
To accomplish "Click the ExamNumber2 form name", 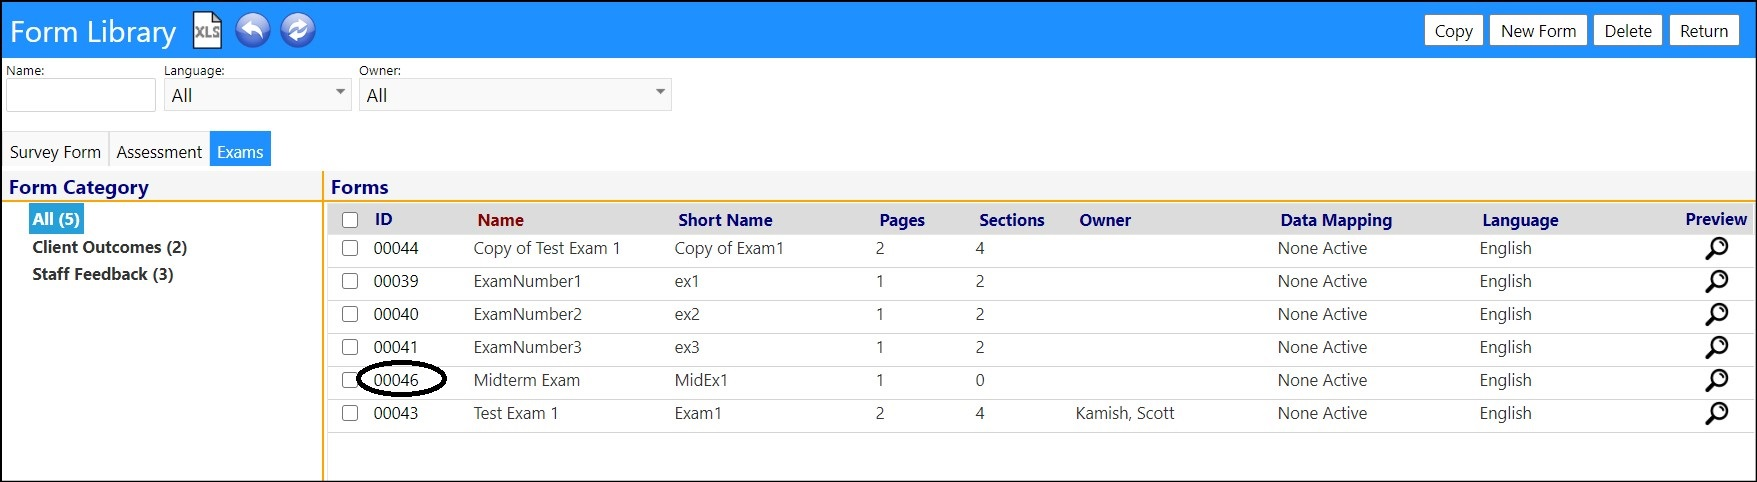I will pos(528,314).
